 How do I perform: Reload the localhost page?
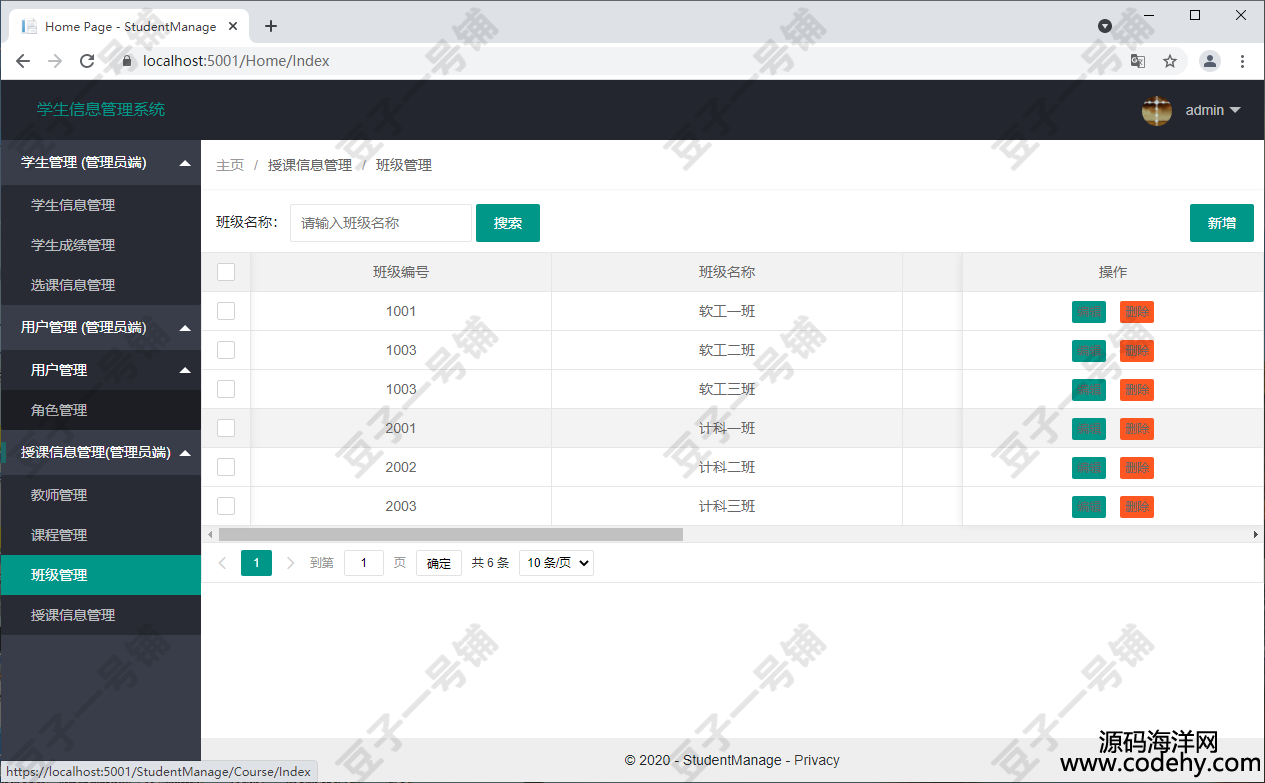pyautogui.click(x=87, y=61)
